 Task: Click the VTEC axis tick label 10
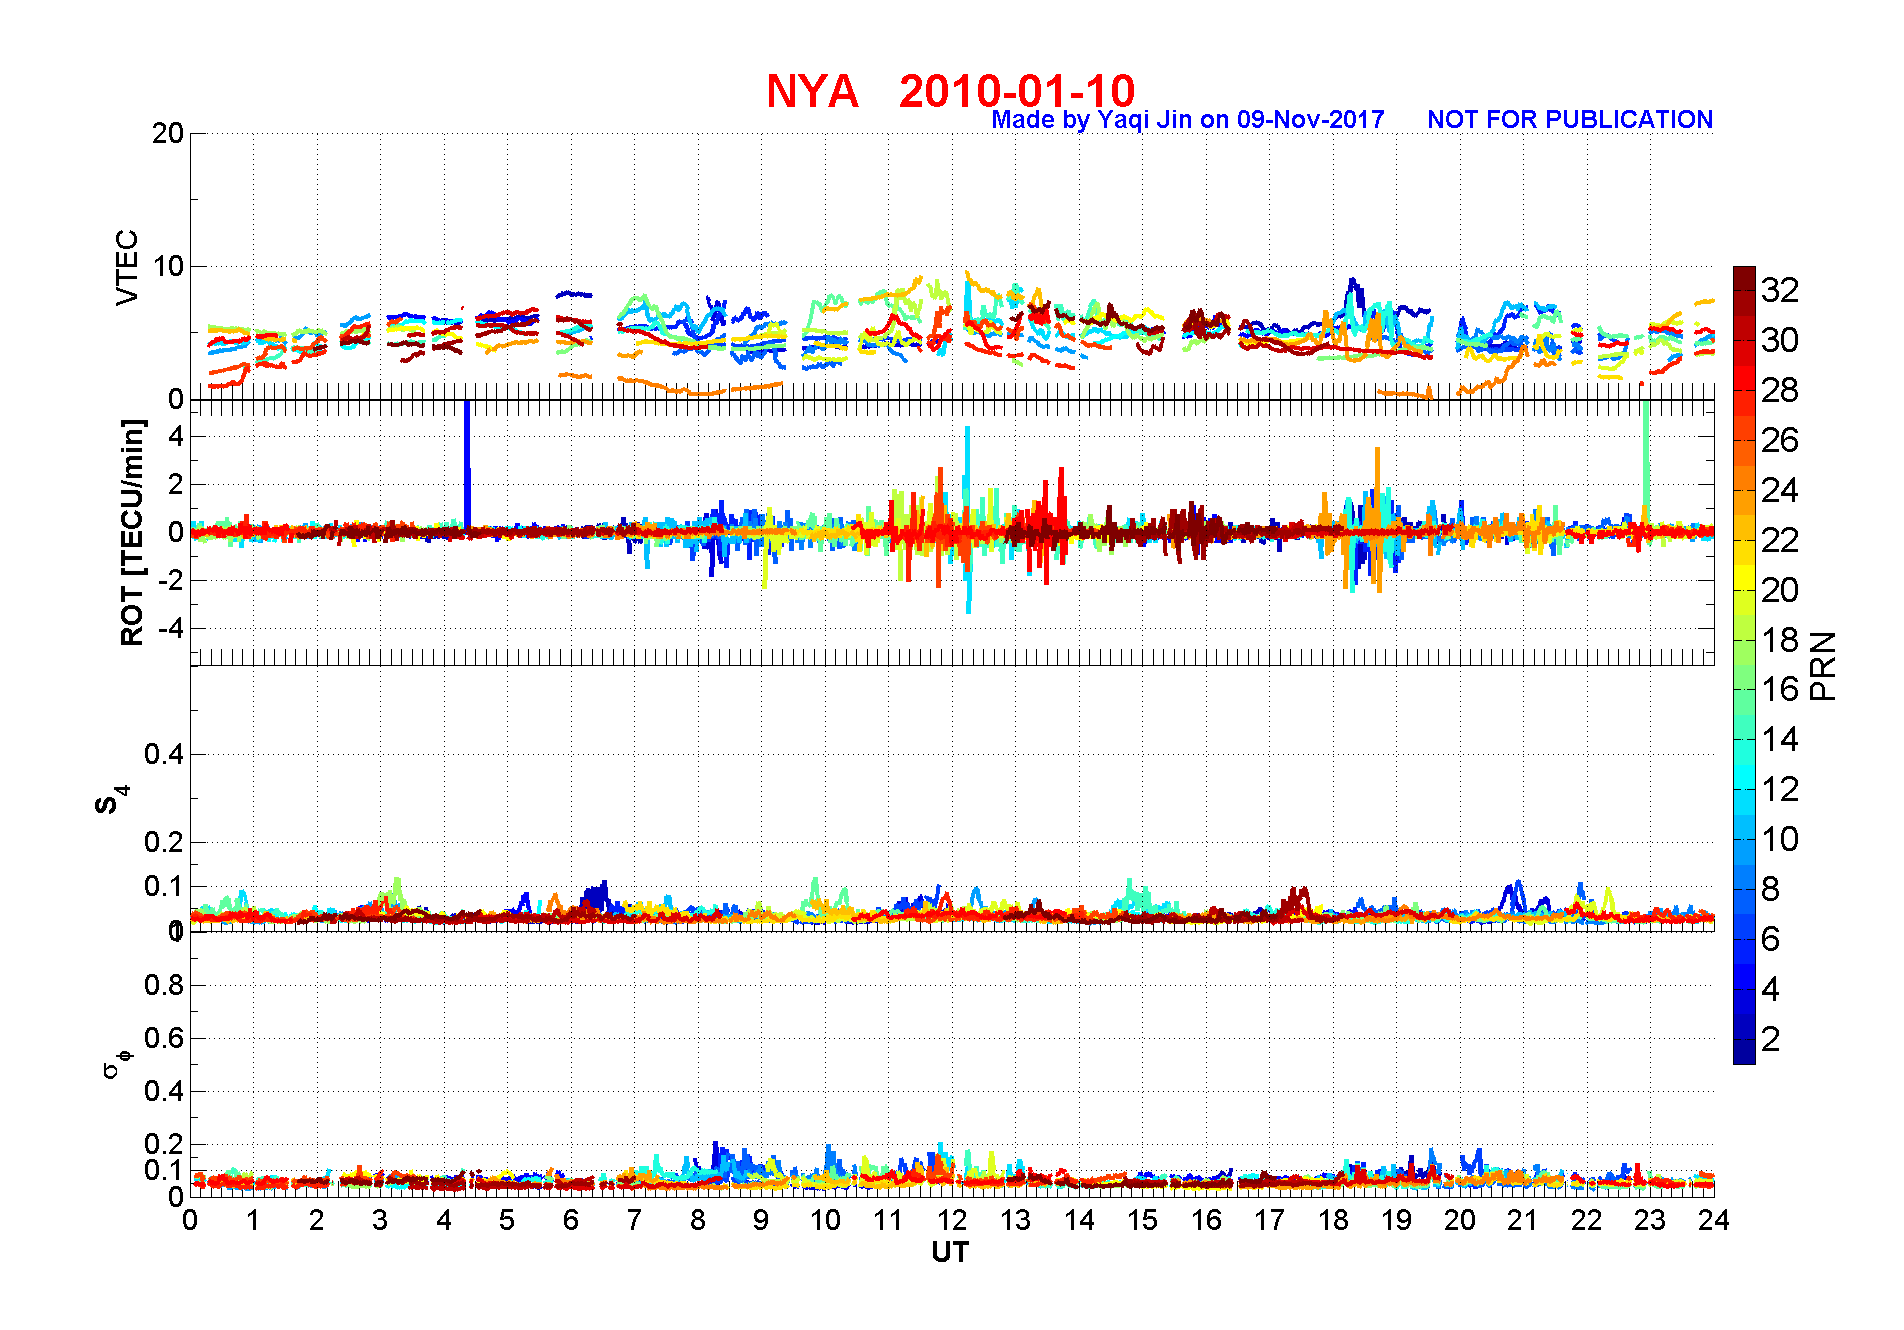pos(168,266)
